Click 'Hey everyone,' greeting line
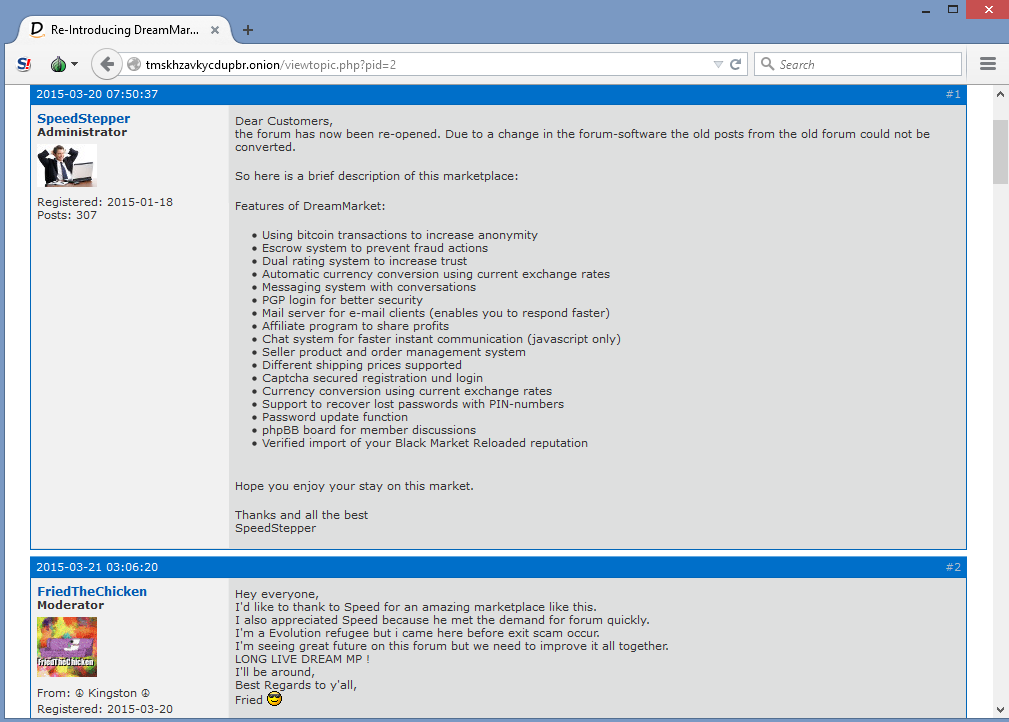 (277, 594)
